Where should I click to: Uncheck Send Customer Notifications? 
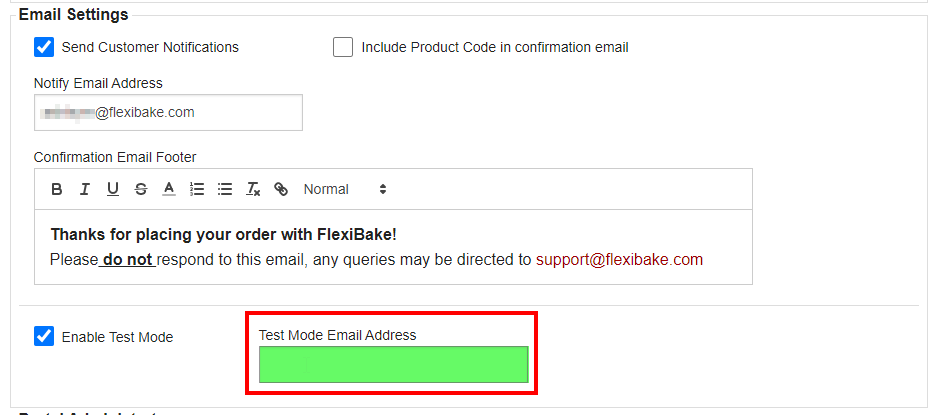(44, 47)
